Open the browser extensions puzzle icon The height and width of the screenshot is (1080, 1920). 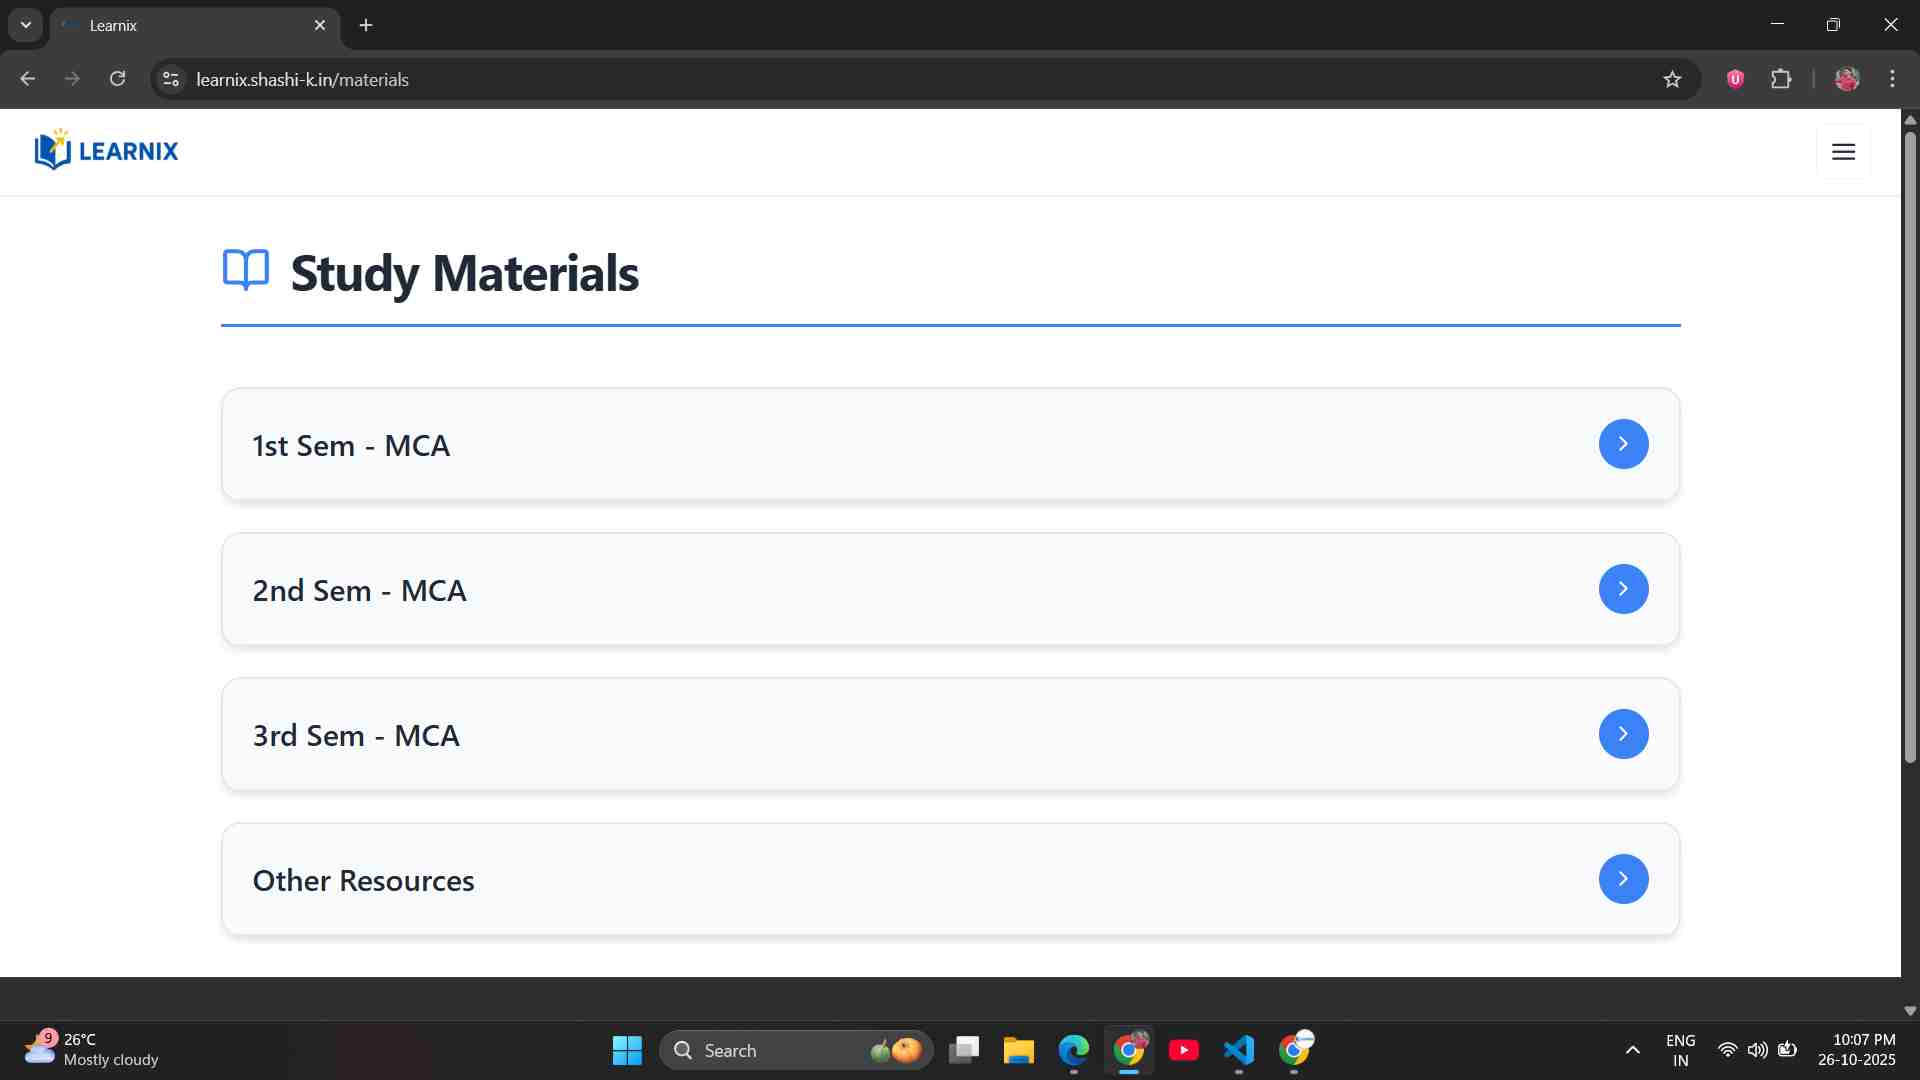tap(1781, 79)
